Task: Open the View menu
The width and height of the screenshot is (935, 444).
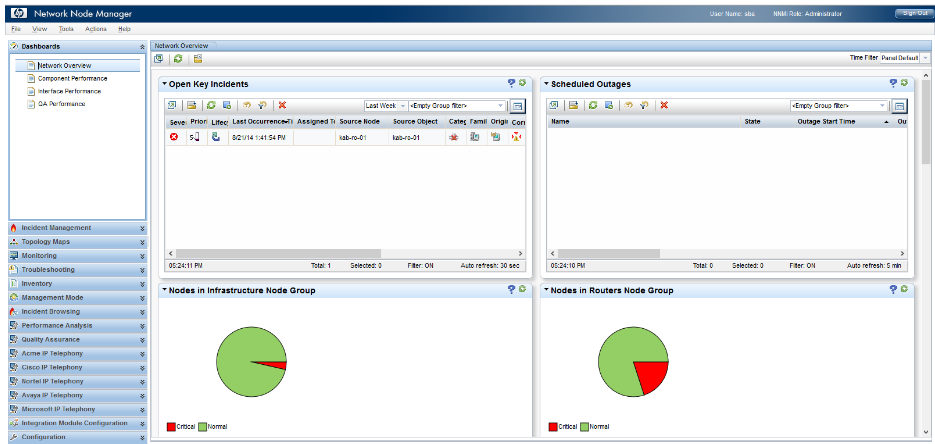Action: [x=40, y=29]
